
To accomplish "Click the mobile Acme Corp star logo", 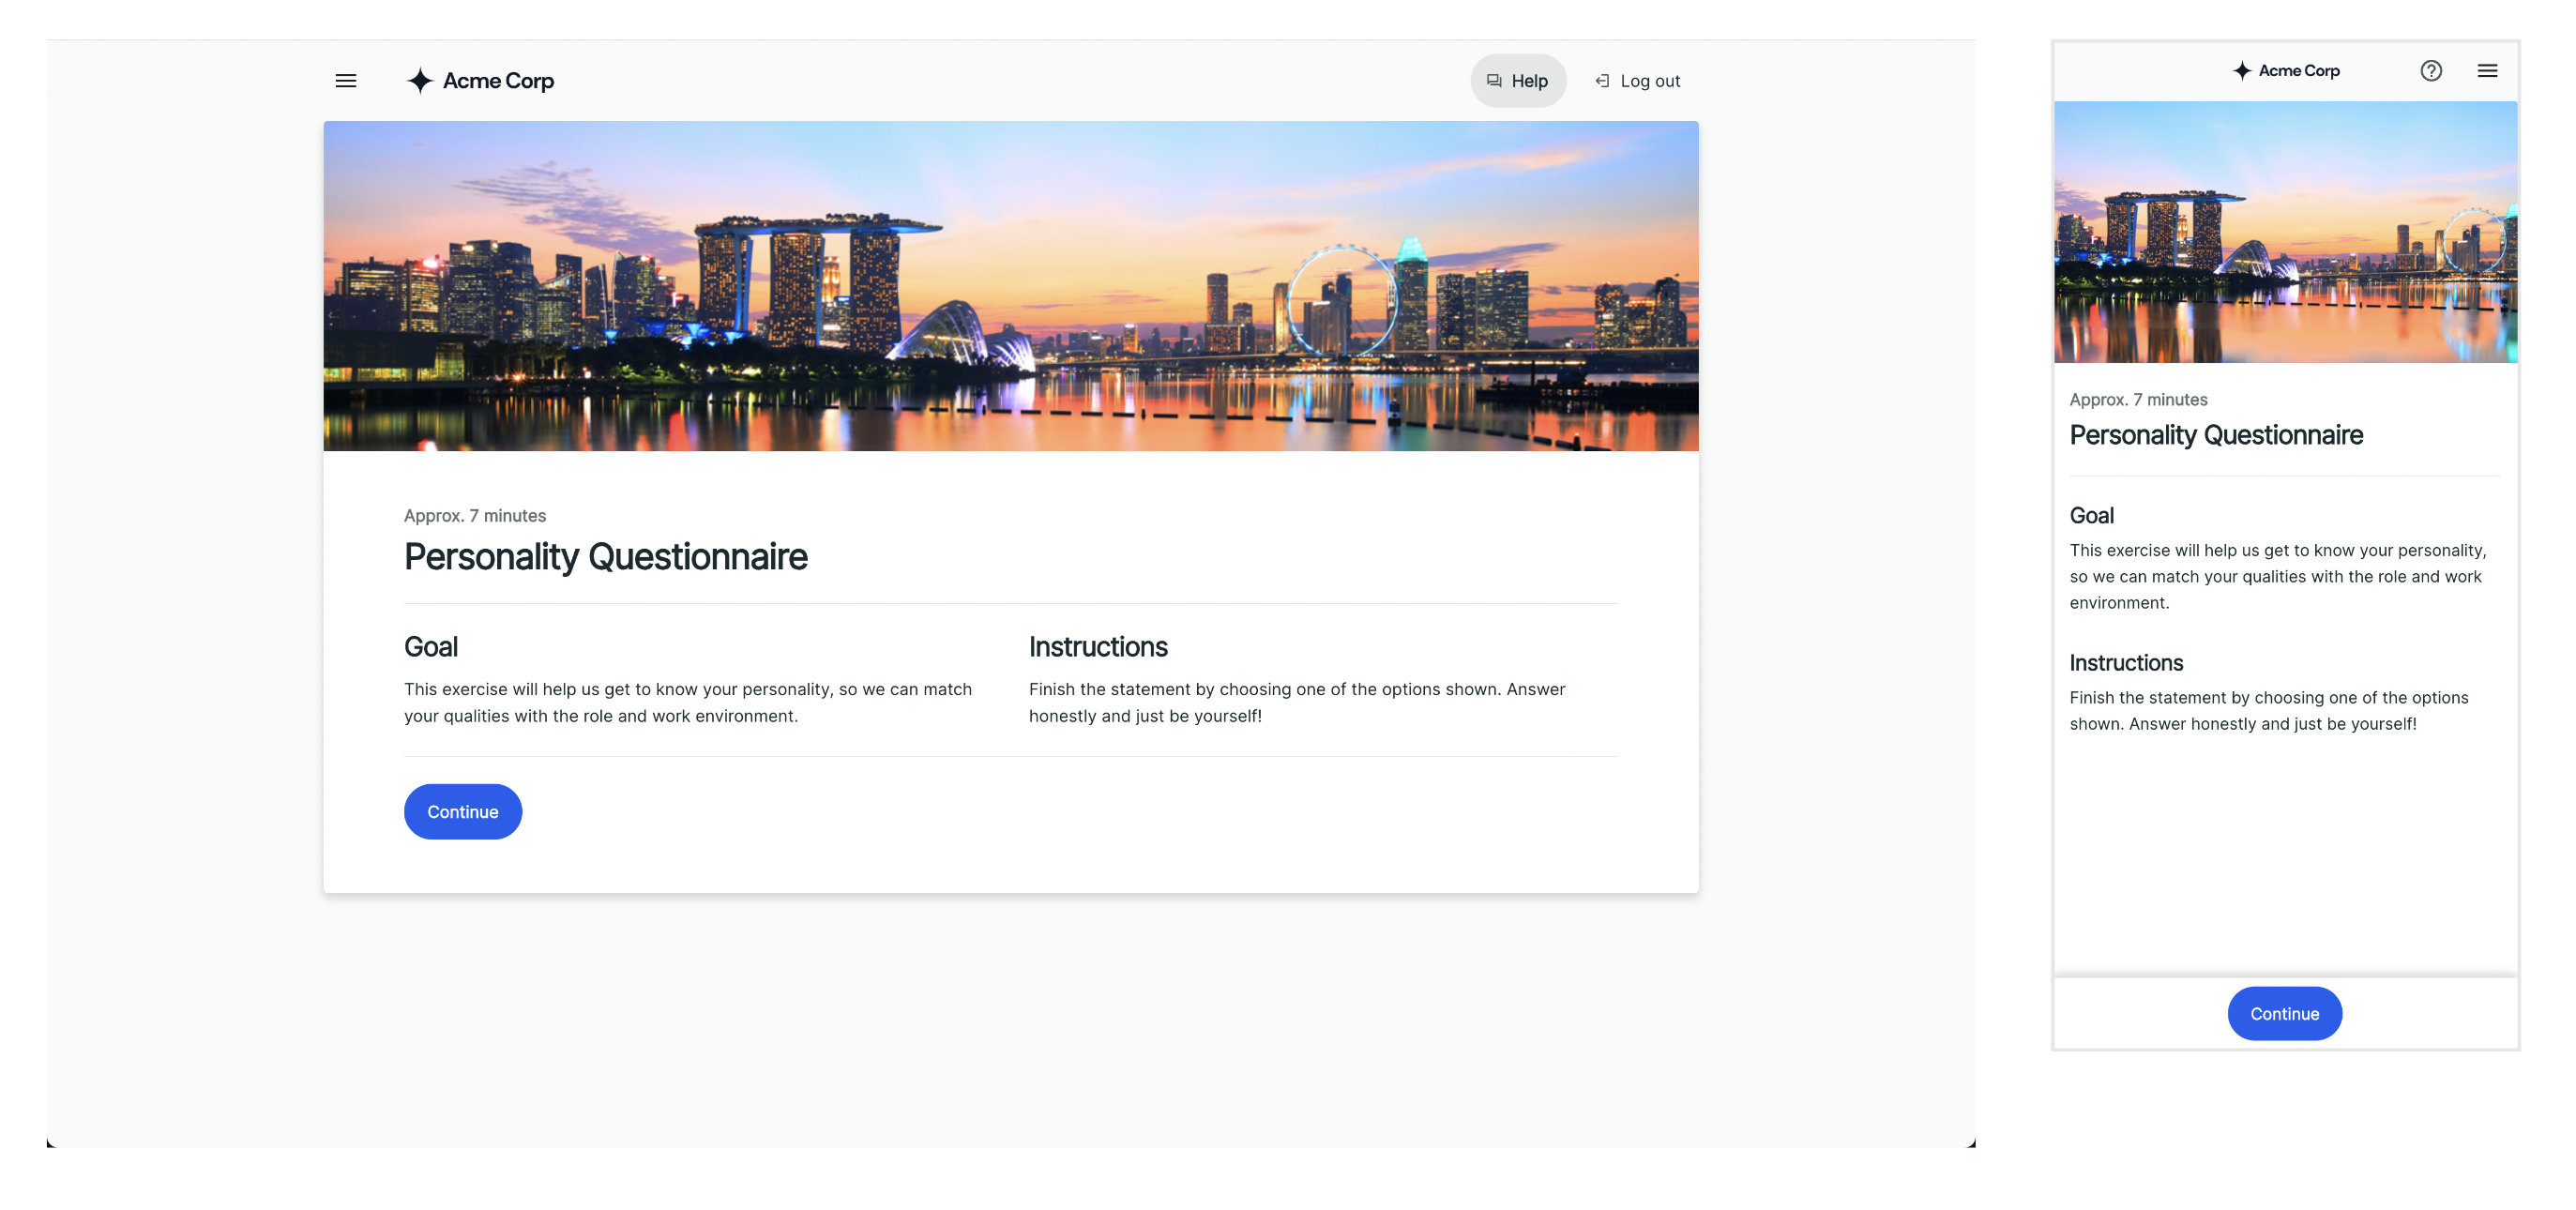I will pos(2242,71).
